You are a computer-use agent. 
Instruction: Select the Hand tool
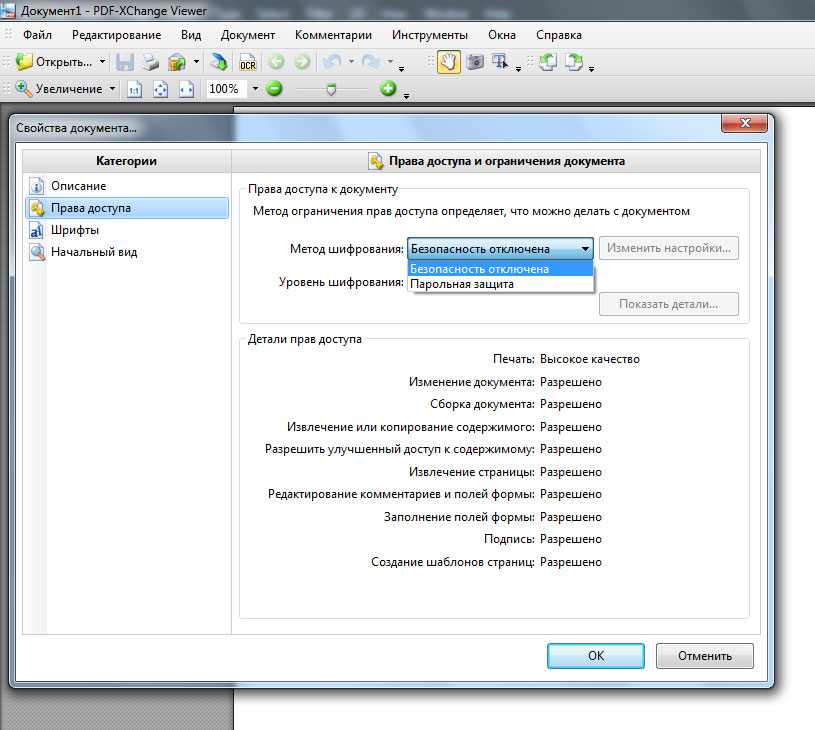(449, 62)
